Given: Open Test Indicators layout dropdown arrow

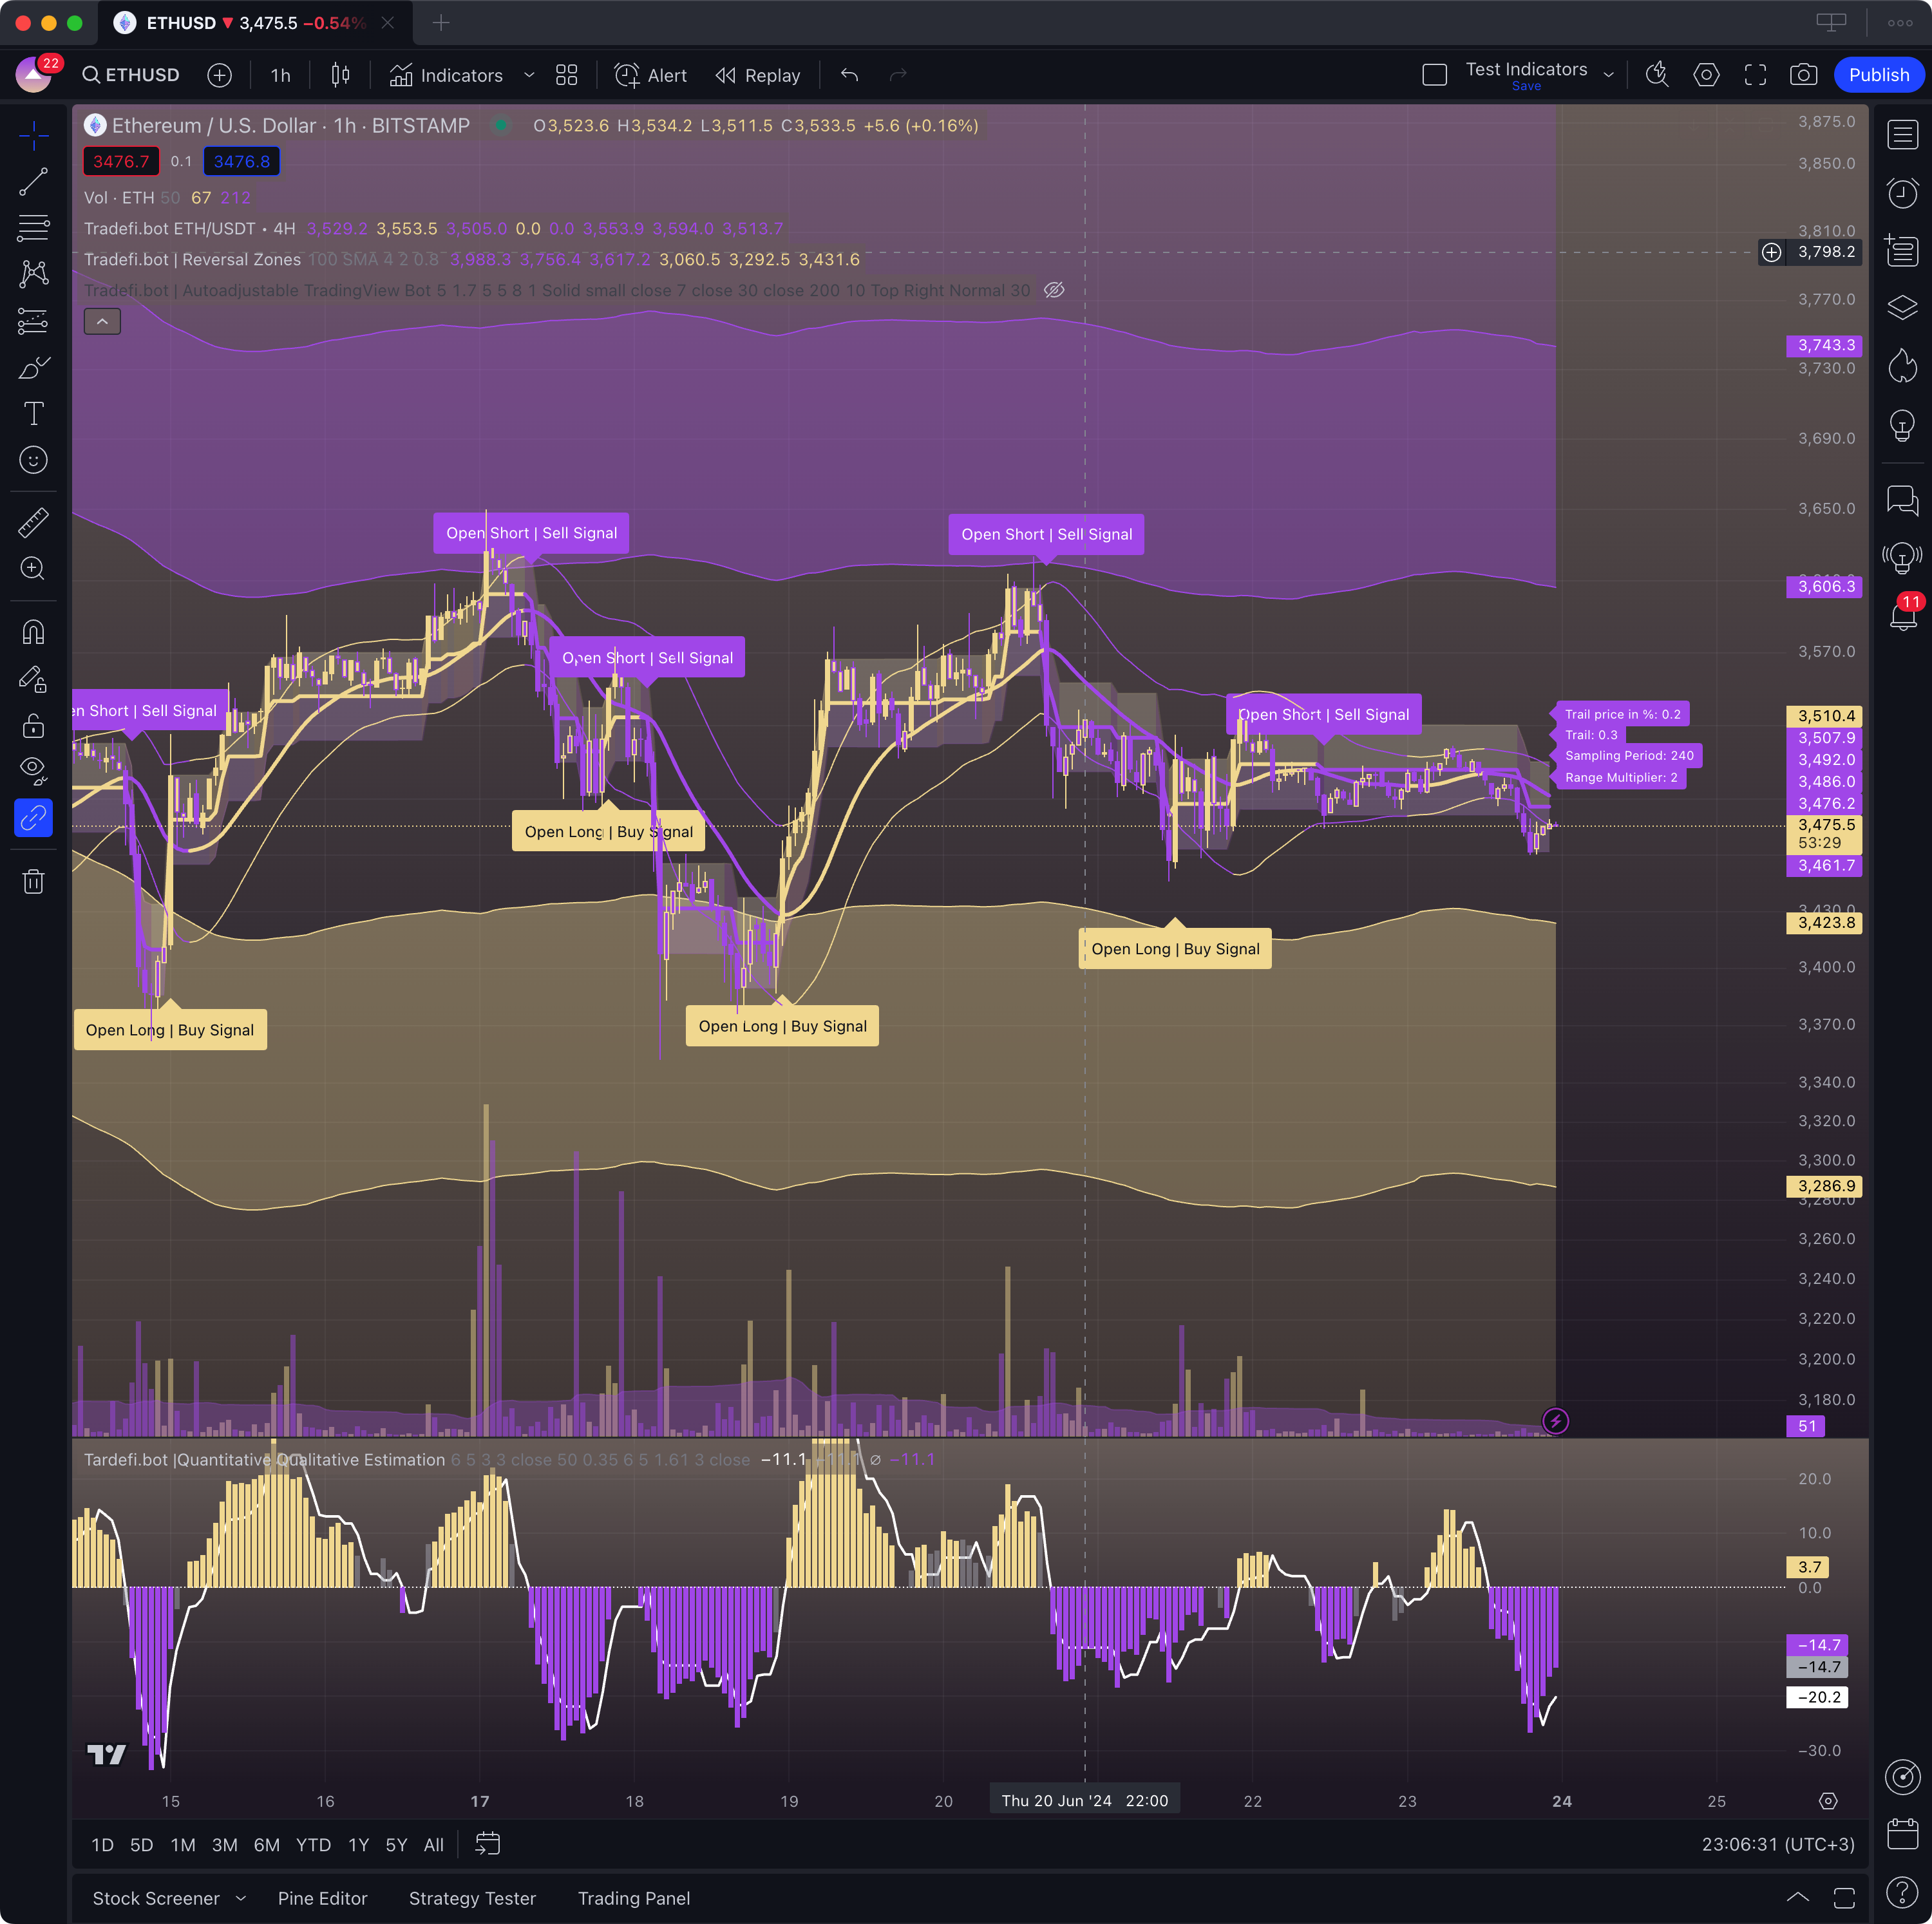Looking at the screenshot, I should (1608, 75).
